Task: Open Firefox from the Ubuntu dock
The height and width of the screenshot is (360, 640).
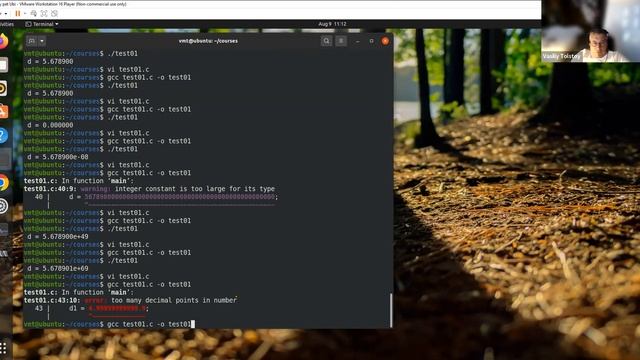Action: tap(2, 41)
